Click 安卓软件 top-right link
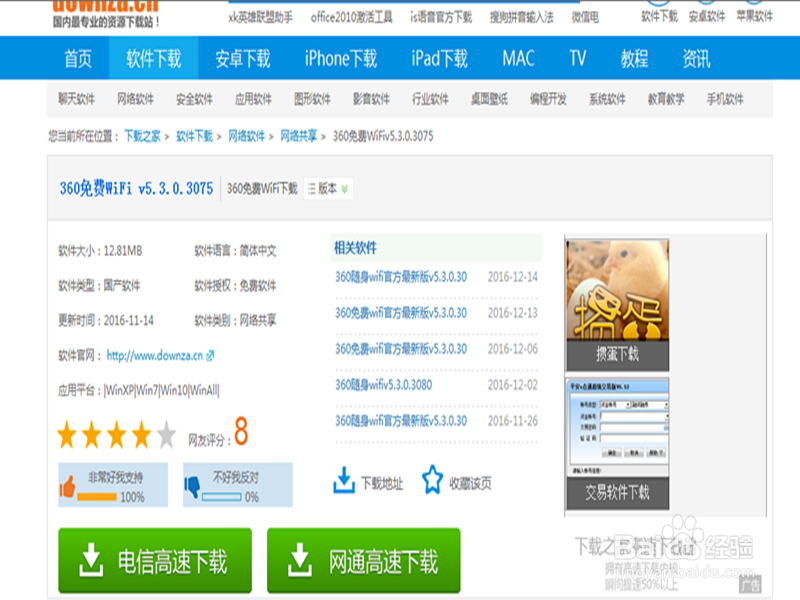Viewport: 800px width, 600px height. [x=707, y=16]
